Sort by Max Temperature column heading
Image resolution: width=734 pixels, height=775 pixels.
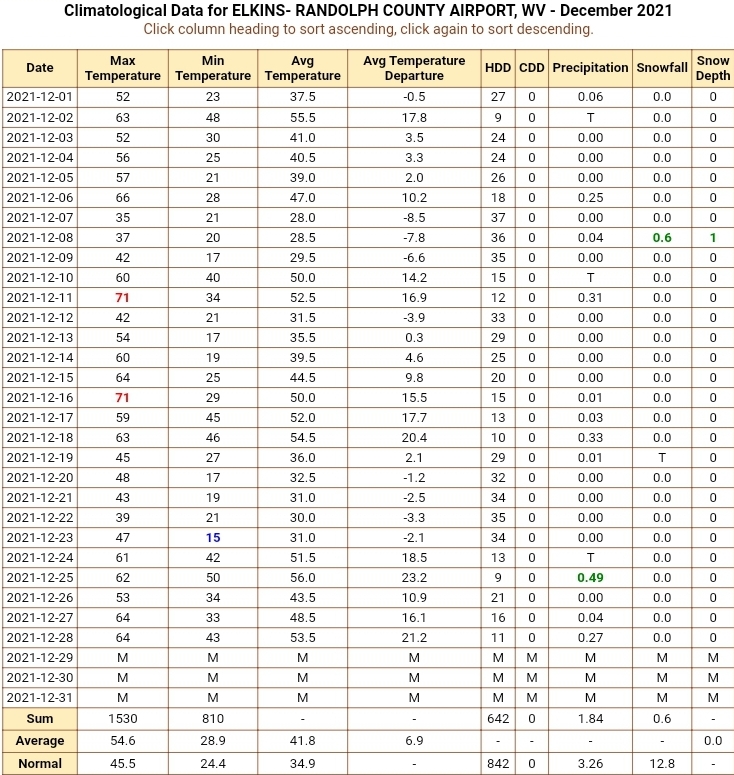click(x=123, y=68)
